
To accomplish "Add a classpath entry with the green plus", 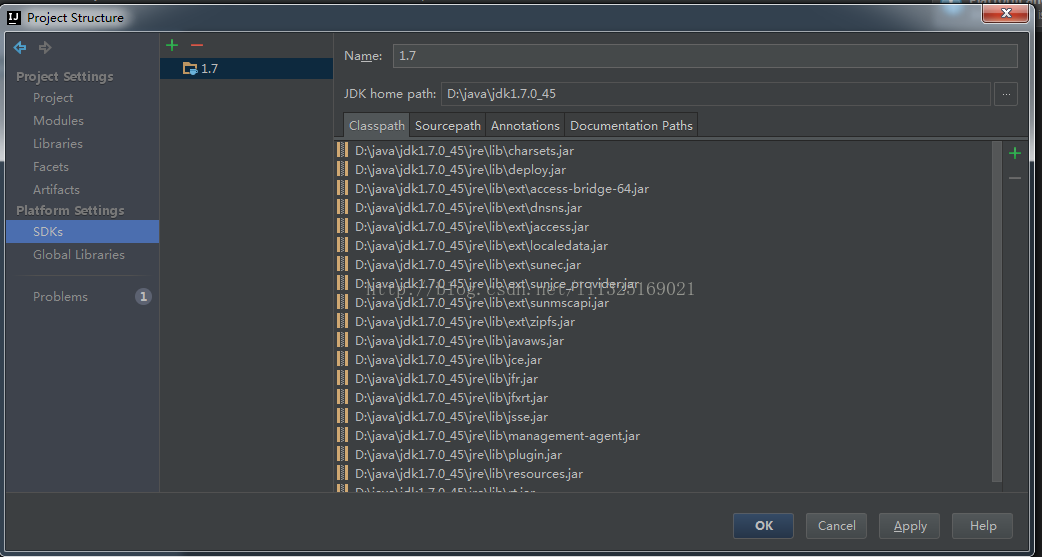I will (1015, 154).
